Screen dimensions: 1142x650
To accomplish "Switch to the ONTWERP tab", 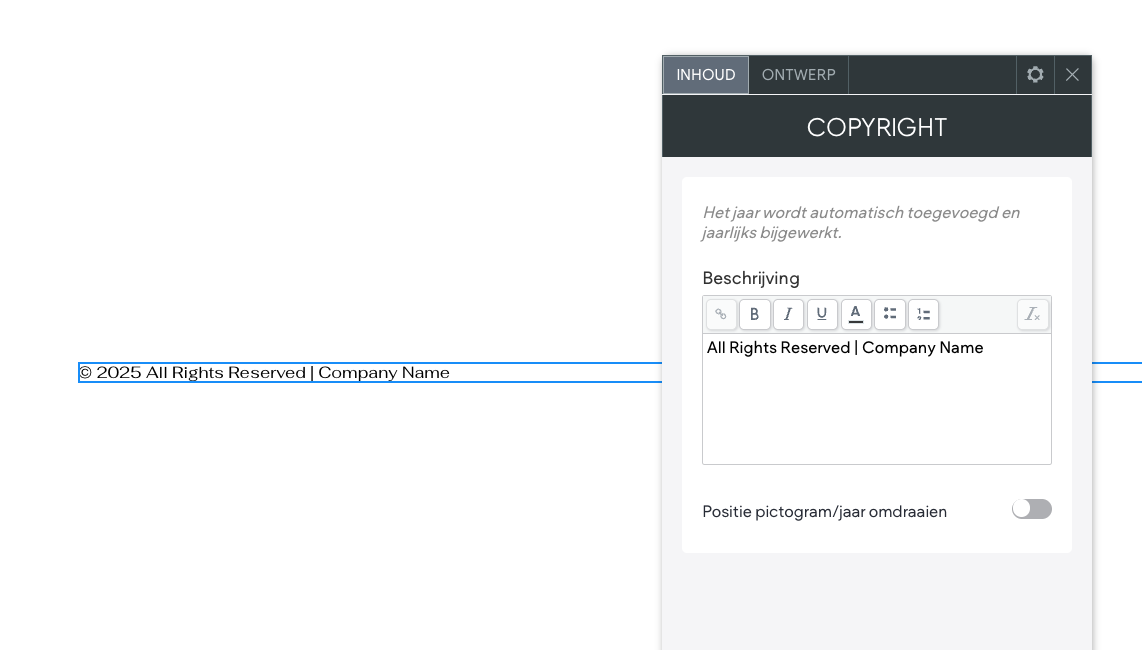I will (798, 75).
